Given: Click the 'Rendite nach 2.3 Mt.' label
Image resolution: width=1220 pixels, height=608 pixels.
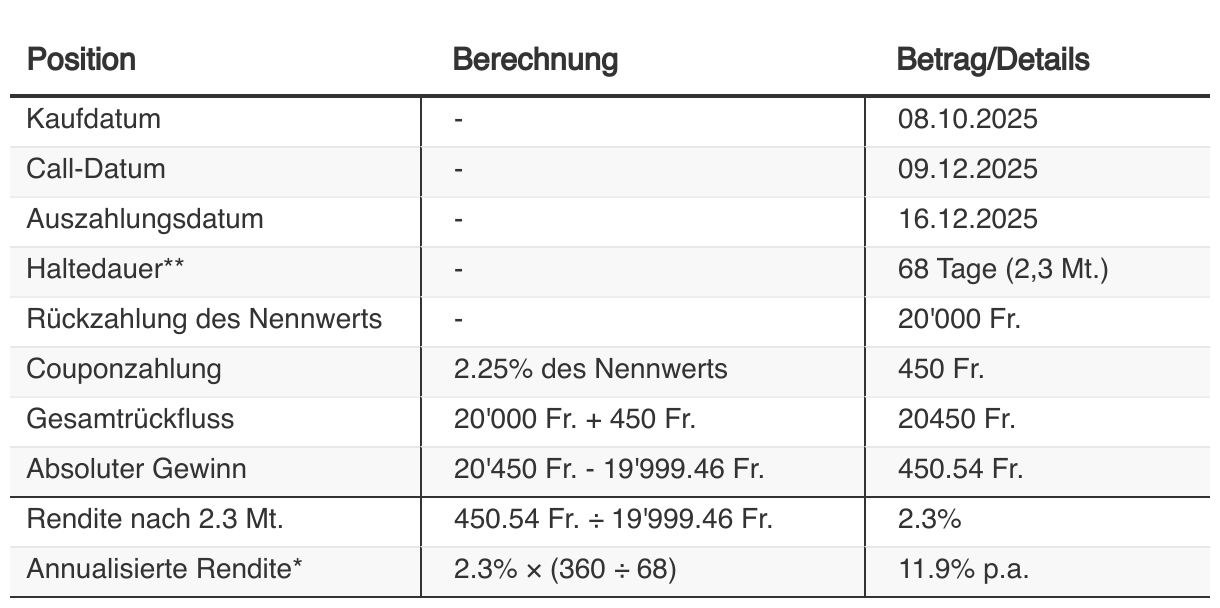Looking at the screenshot, I should [144, 520].
